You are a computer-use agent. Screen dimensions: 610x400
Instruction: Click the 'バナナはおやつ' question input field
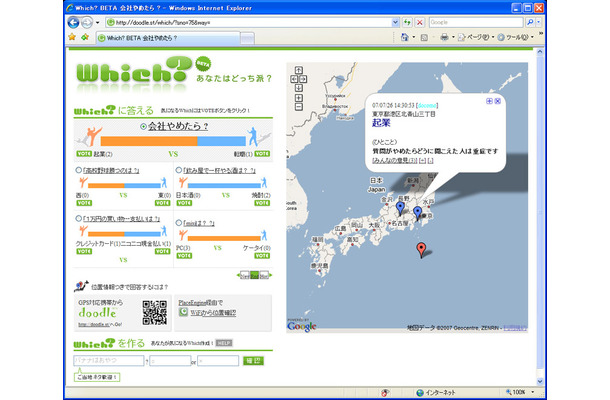point(109,361)
